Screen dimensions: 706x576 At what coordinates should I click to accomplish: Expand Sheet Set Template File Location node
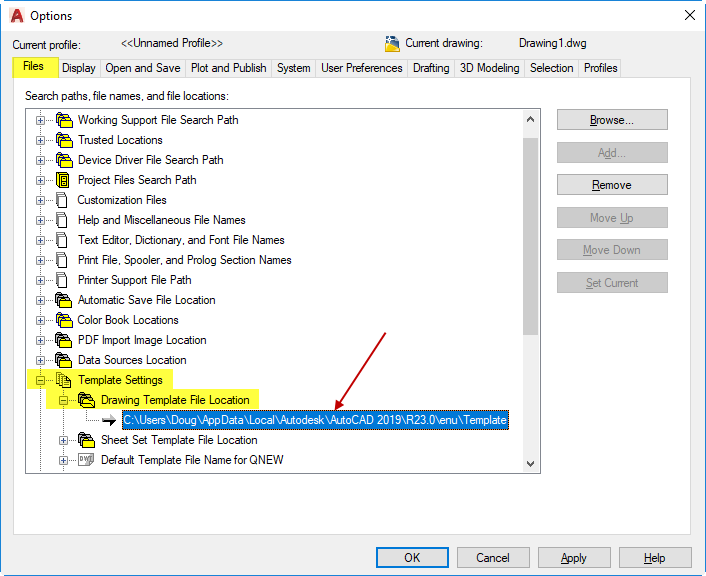[x=63, y=440]
